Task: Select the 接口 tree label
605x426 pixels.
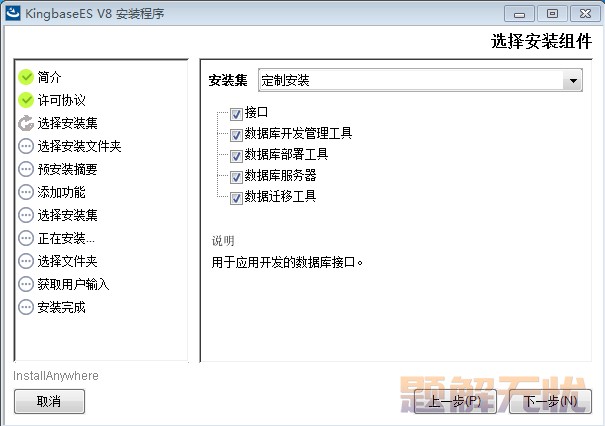Action: point(256,112)
